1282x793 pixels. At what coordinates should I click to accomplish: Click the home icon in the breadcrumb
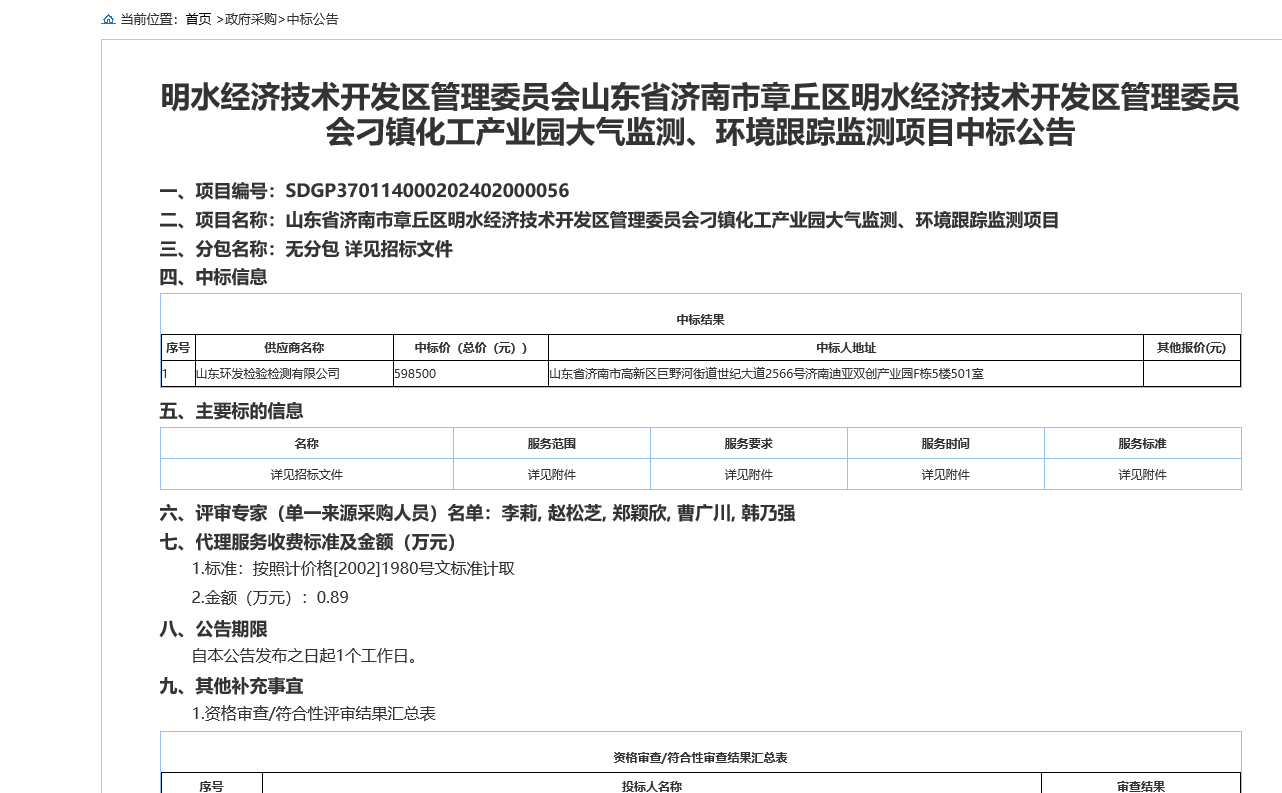pyautogui.click(x=109, y=19)
